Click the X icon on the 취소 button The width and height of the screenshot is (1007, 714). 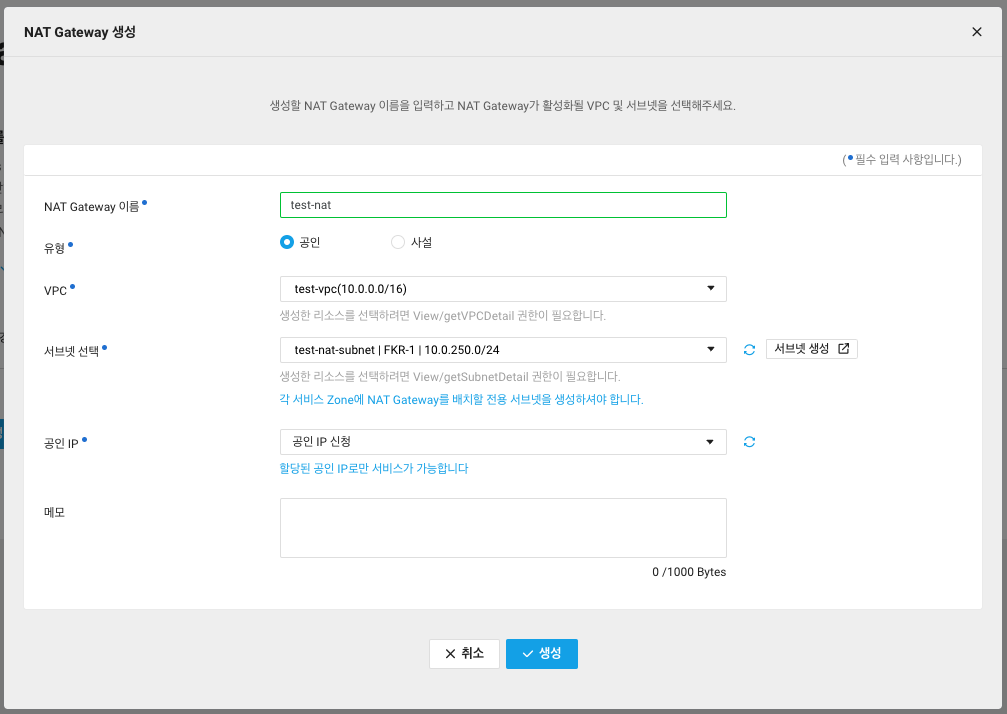coord(450,654)
